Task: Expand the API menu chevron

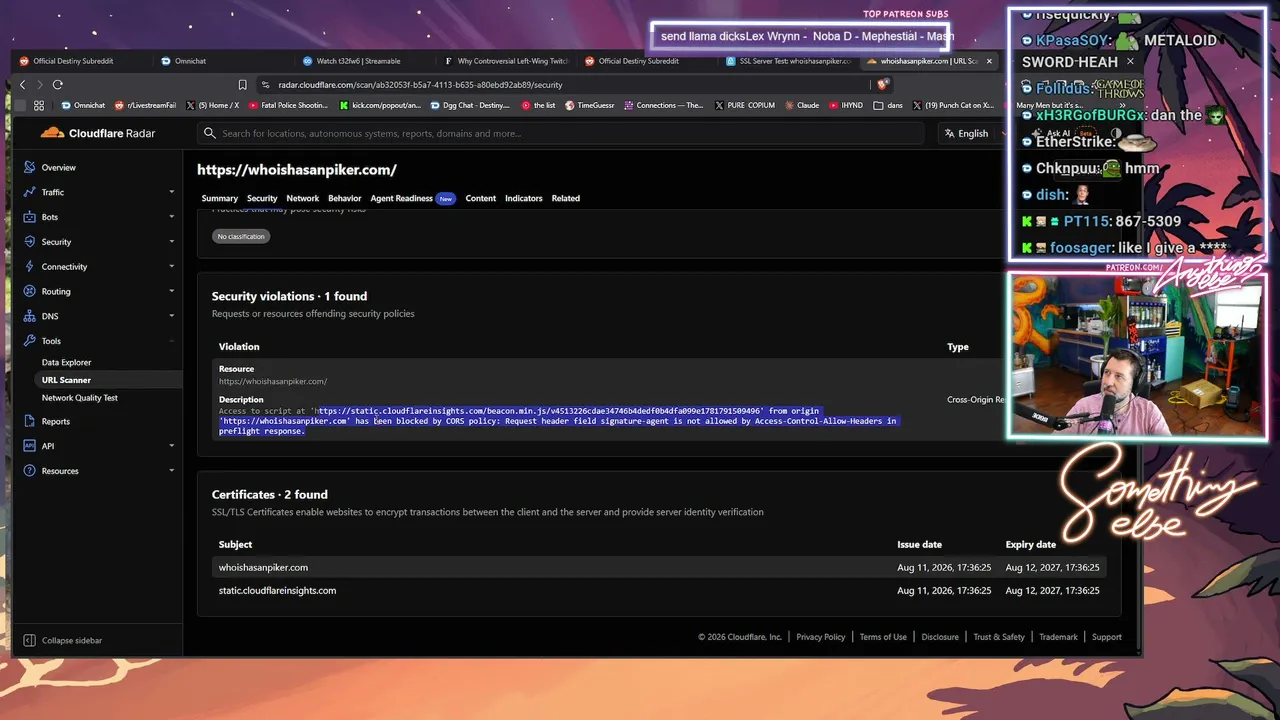Action: coord(172,446)
